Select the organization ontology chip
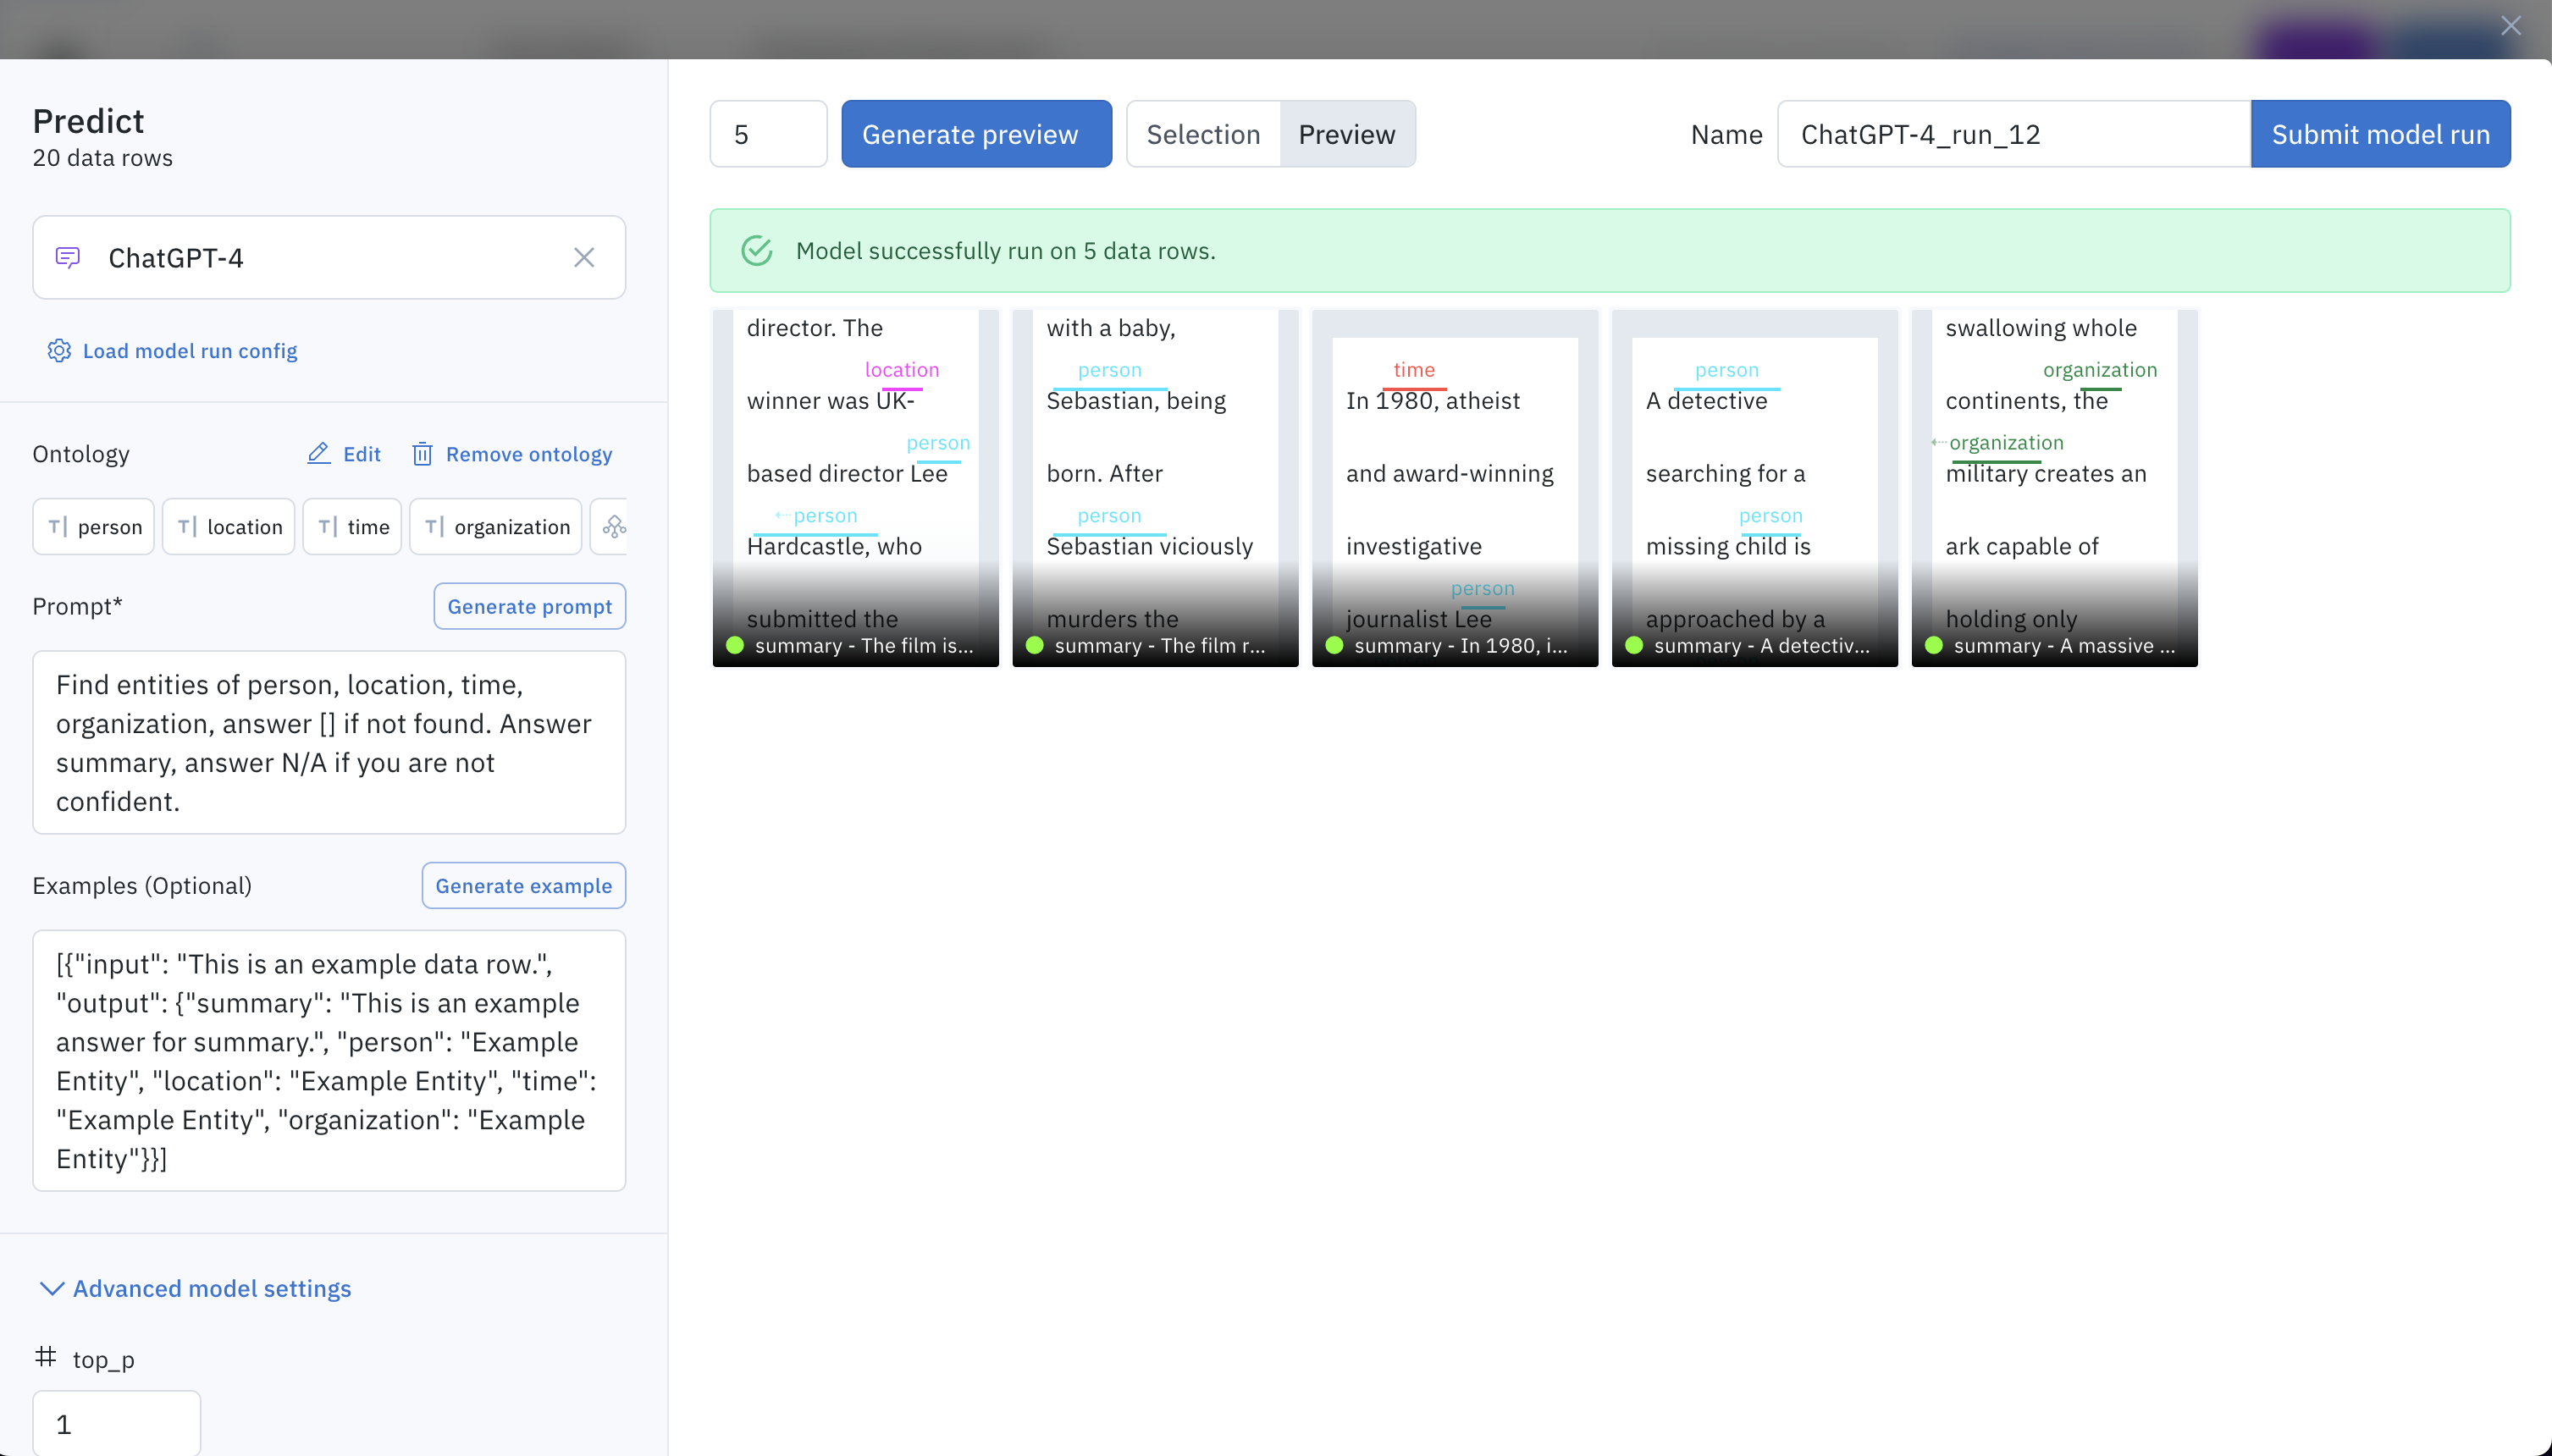Image resolution: width=2552 pixels, height=1456 pixels. [496, 527]
